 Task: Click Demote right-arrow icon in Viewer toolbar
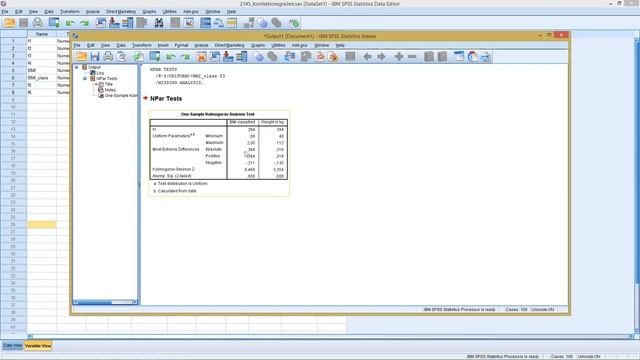(x=381, y=57)
